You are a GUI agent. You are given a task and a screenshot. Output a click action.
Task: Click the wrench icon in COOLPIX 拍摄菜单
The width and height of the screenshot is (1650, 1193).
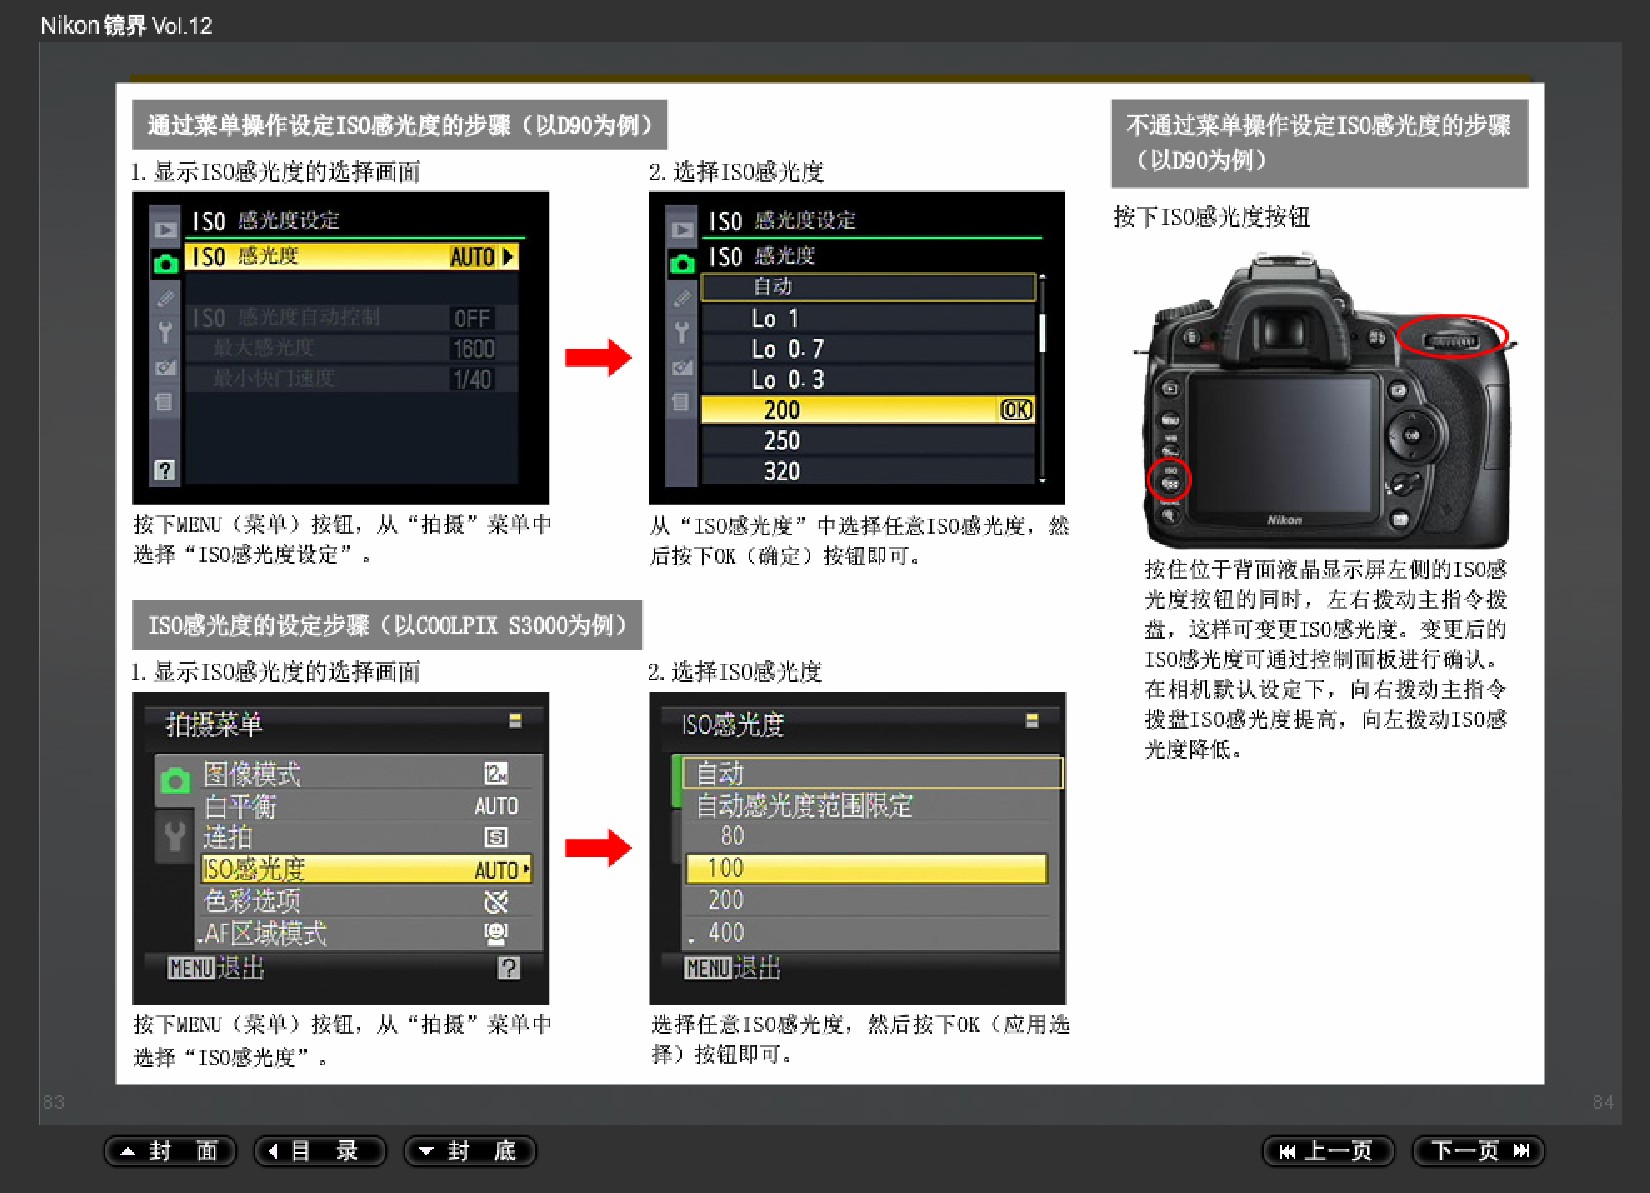tap(175, 836)
